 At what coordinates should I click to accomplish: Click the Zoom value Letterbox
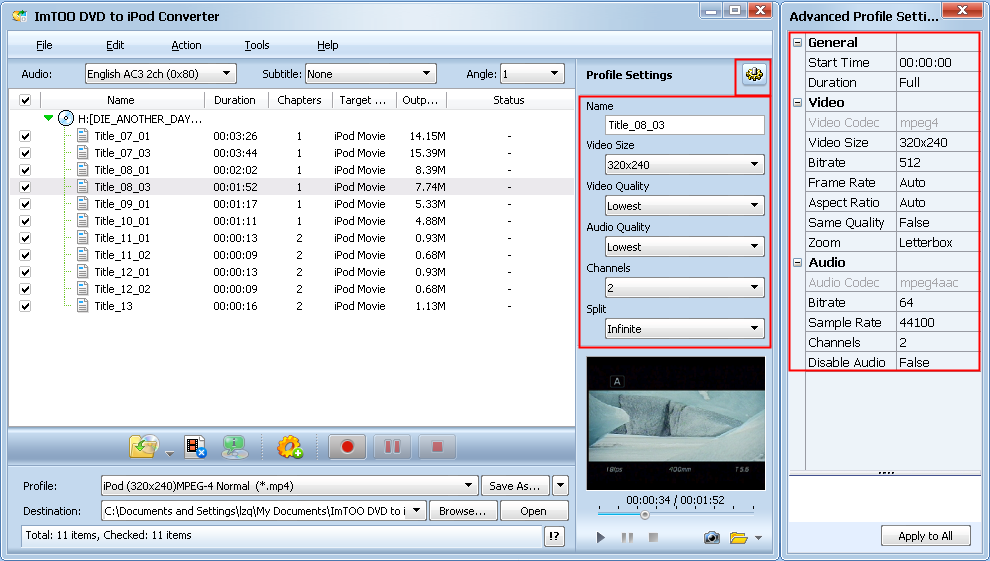(938, 242)
